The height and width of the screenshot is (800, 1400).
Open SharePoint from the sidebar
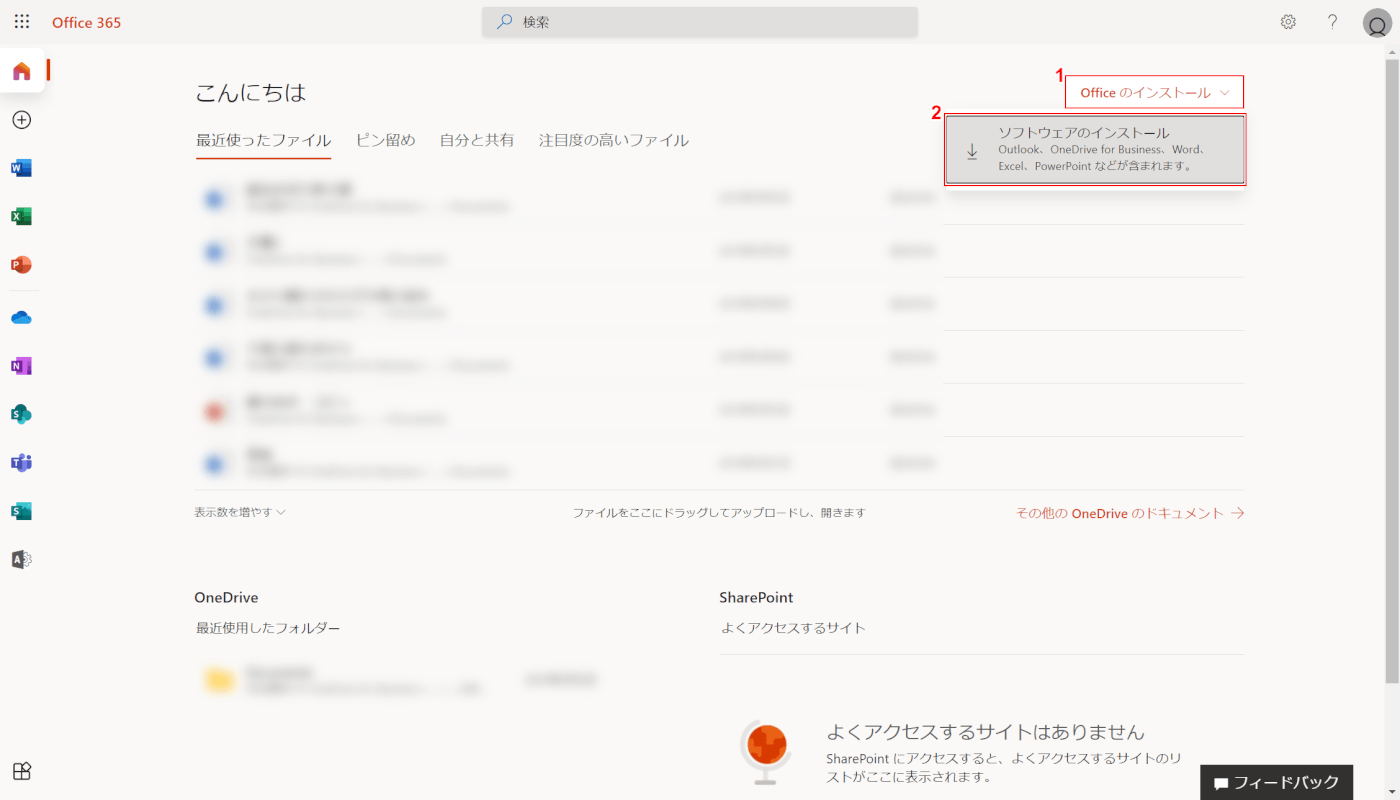click(22, 414)
